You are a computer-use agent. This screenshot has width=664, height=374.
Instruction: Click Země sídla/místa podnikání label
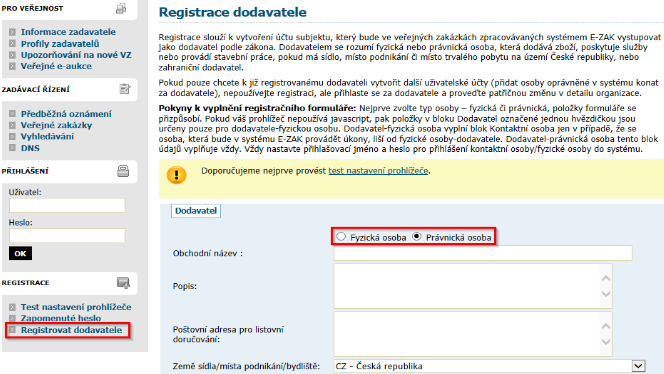click(246, 366)
